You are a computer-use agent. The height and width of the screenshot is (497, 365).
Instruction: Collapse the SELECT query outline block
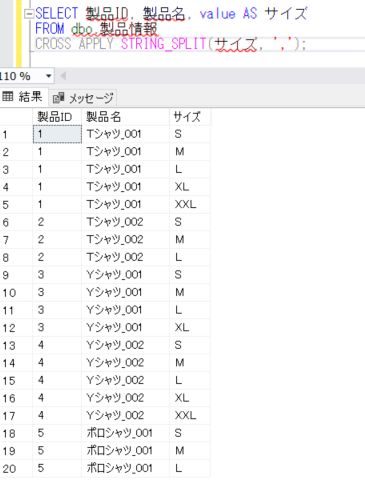pyautogui.click(x=29, y=14)
